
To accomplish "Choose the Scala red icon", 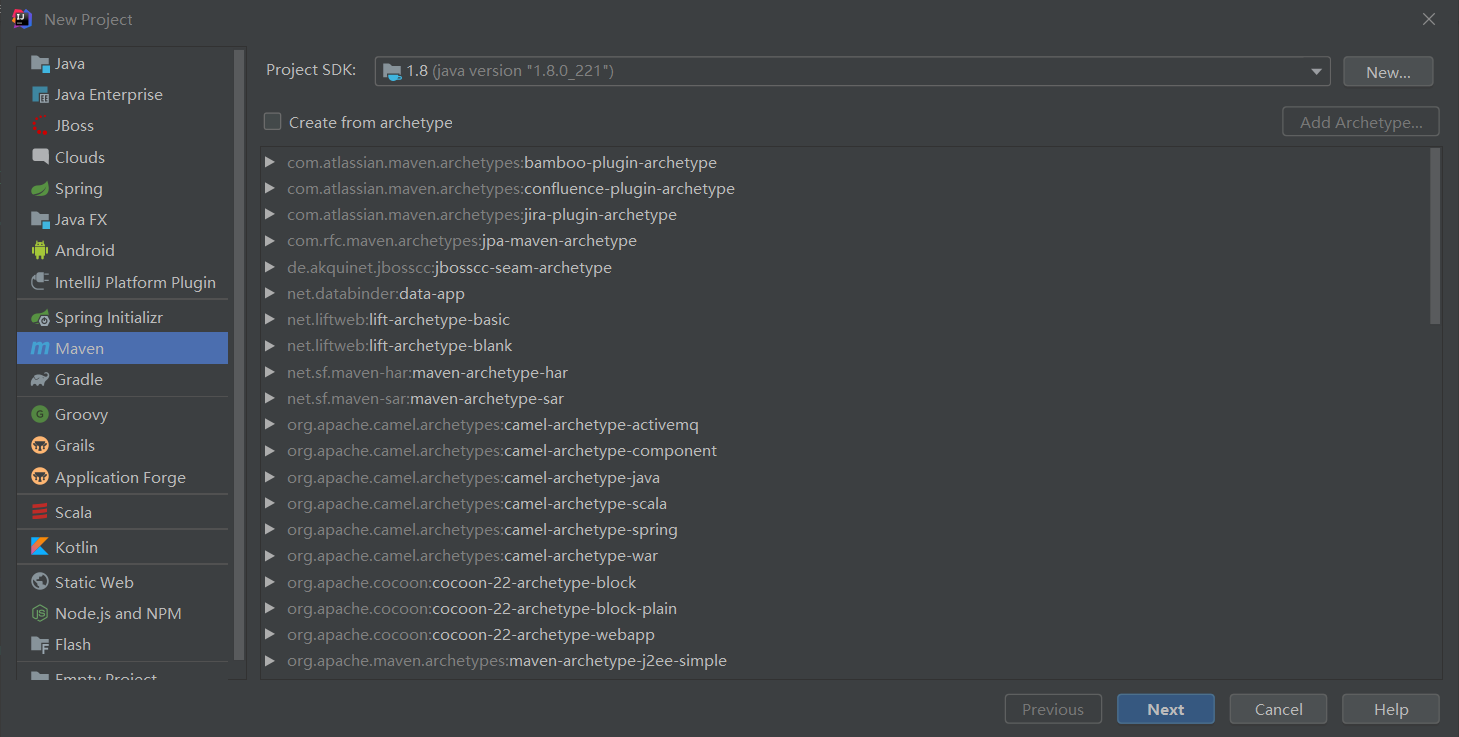I will click(40, 513).
